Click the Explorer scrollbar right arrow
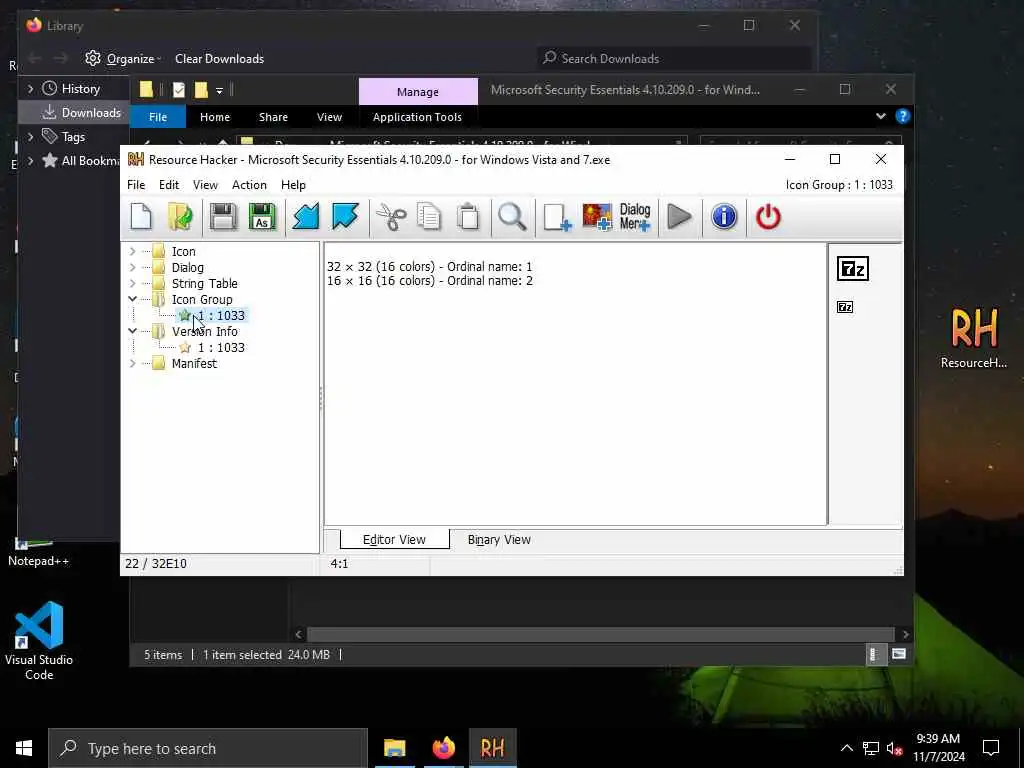This screenshot has width=1024, height=768. click(905, 634)
